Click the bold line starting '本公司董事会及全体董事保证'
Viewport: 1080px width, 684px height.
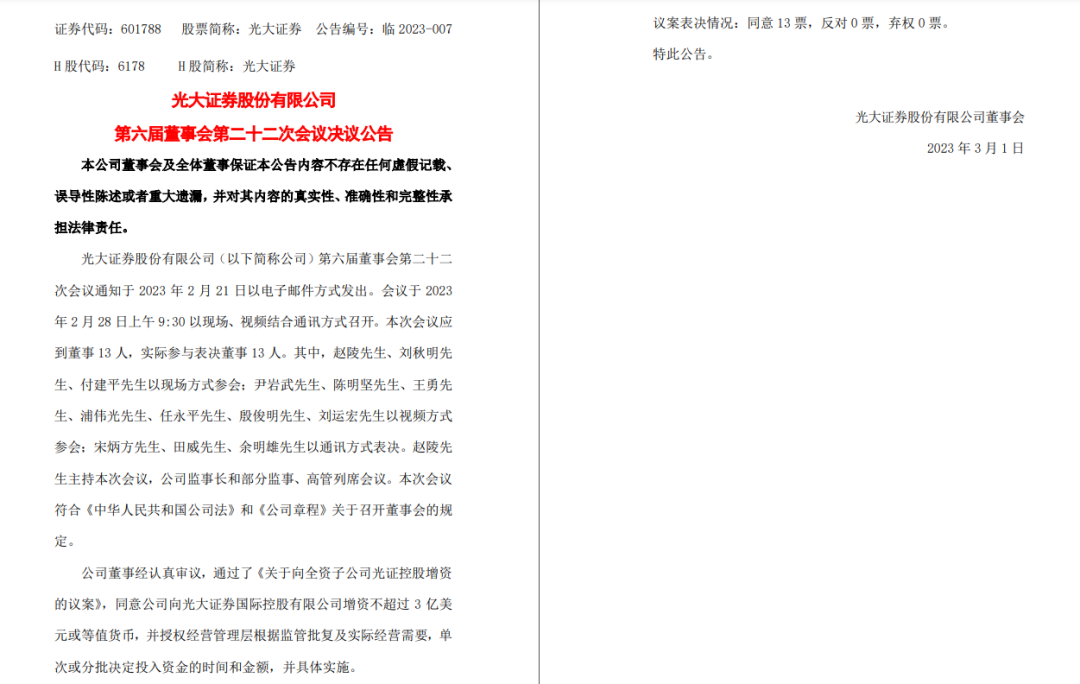(267, 165)
